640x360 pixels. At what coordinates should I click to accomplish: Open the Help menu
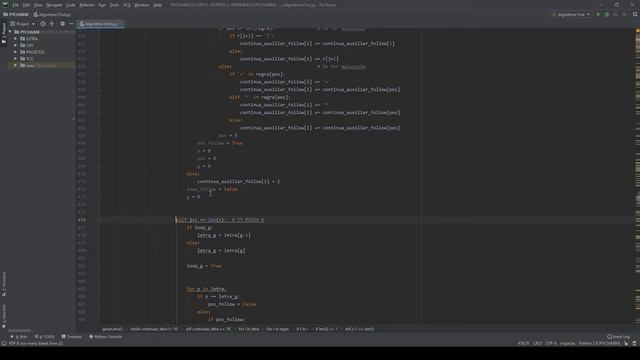(158, 5)
